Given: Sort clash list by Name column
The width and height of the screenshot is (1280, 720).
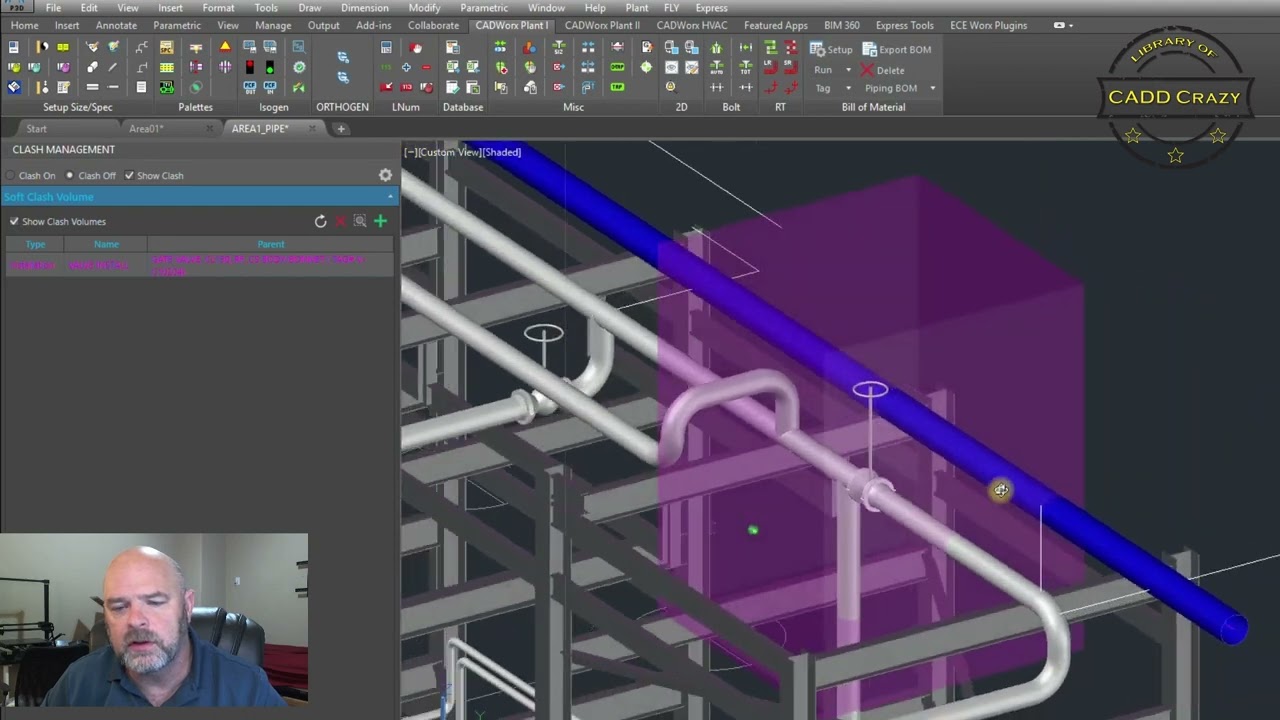Looking at the screenshot, I should (x=106, y=244).
